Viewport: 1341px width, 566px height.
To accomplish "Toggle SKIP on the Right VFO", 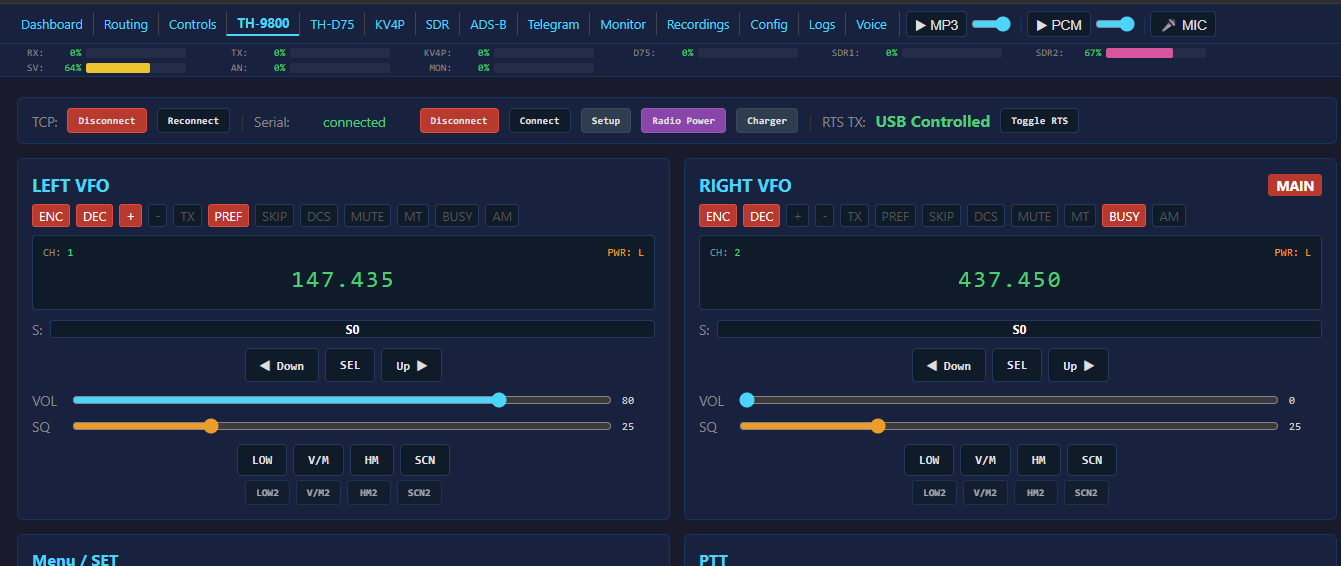I will [941, 216].
